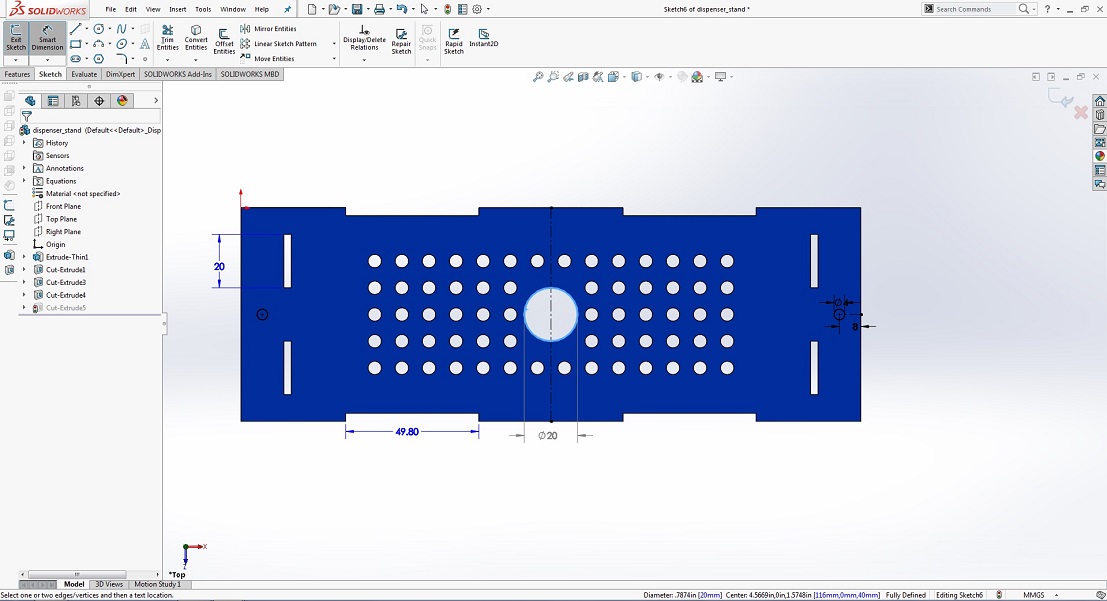The image size is (1107, 601).
Task: Open the FeatureManager design tree tab
Action: [x=30, y=101]
